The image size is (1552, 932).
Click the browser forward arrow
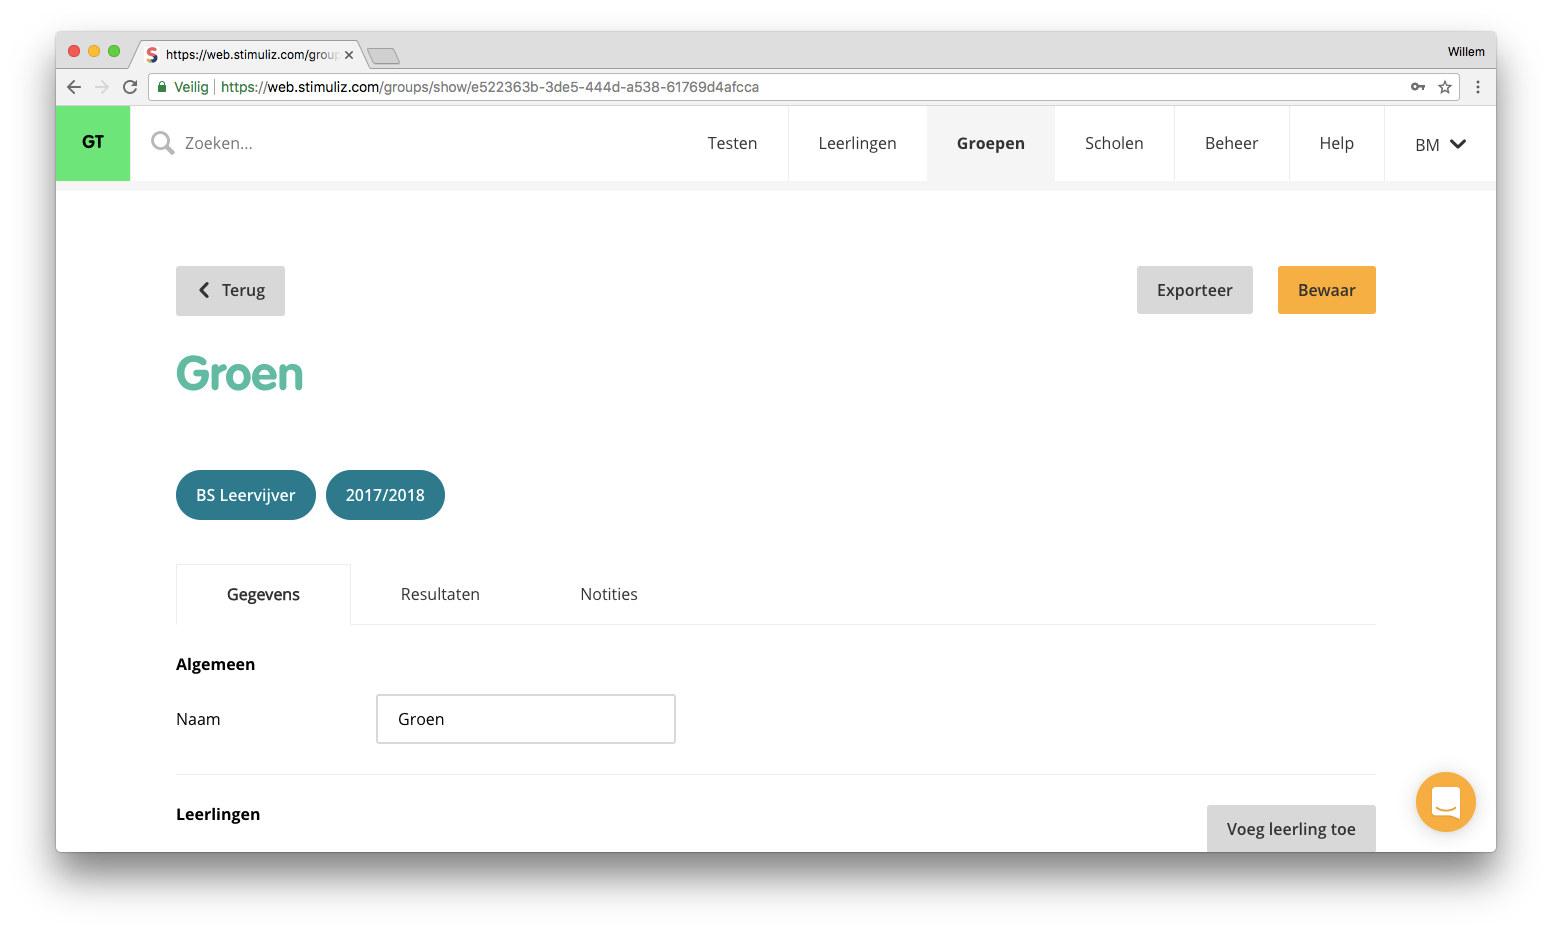(x=102, y=87)
